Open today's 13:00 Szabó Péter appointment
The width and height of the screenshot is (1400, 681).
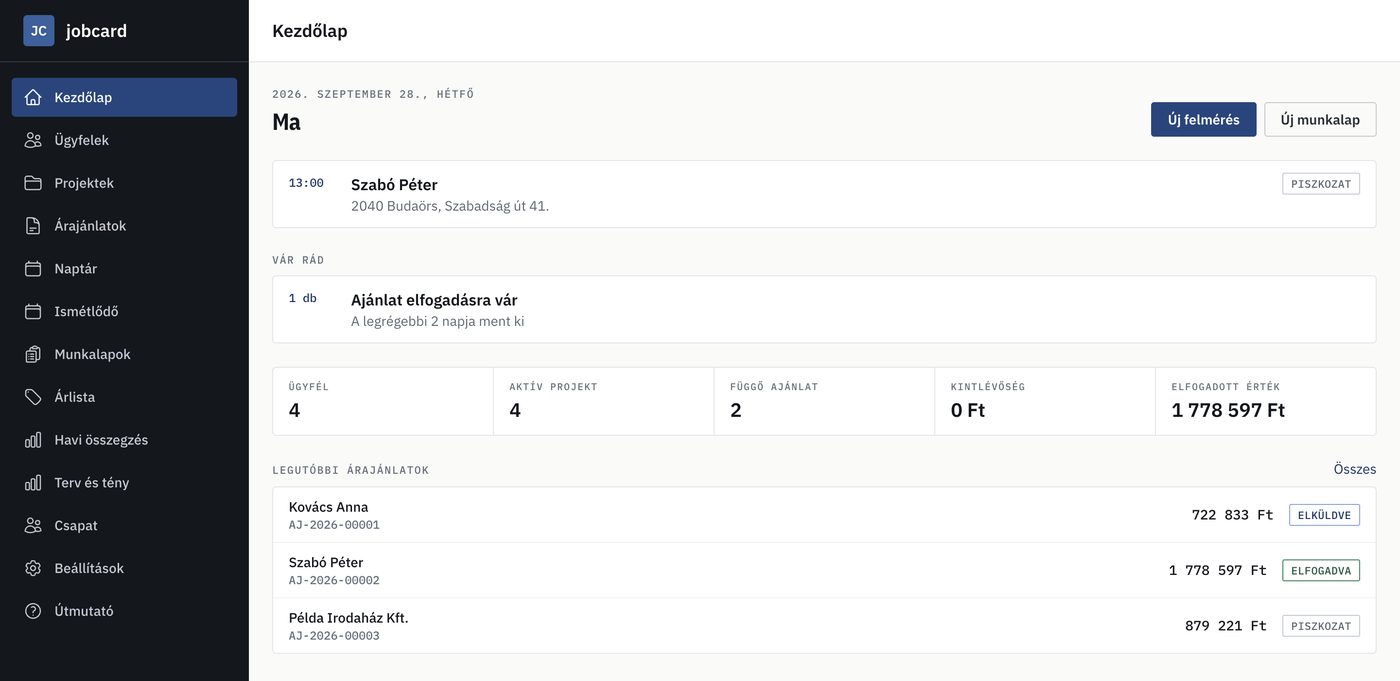[824, 194]
